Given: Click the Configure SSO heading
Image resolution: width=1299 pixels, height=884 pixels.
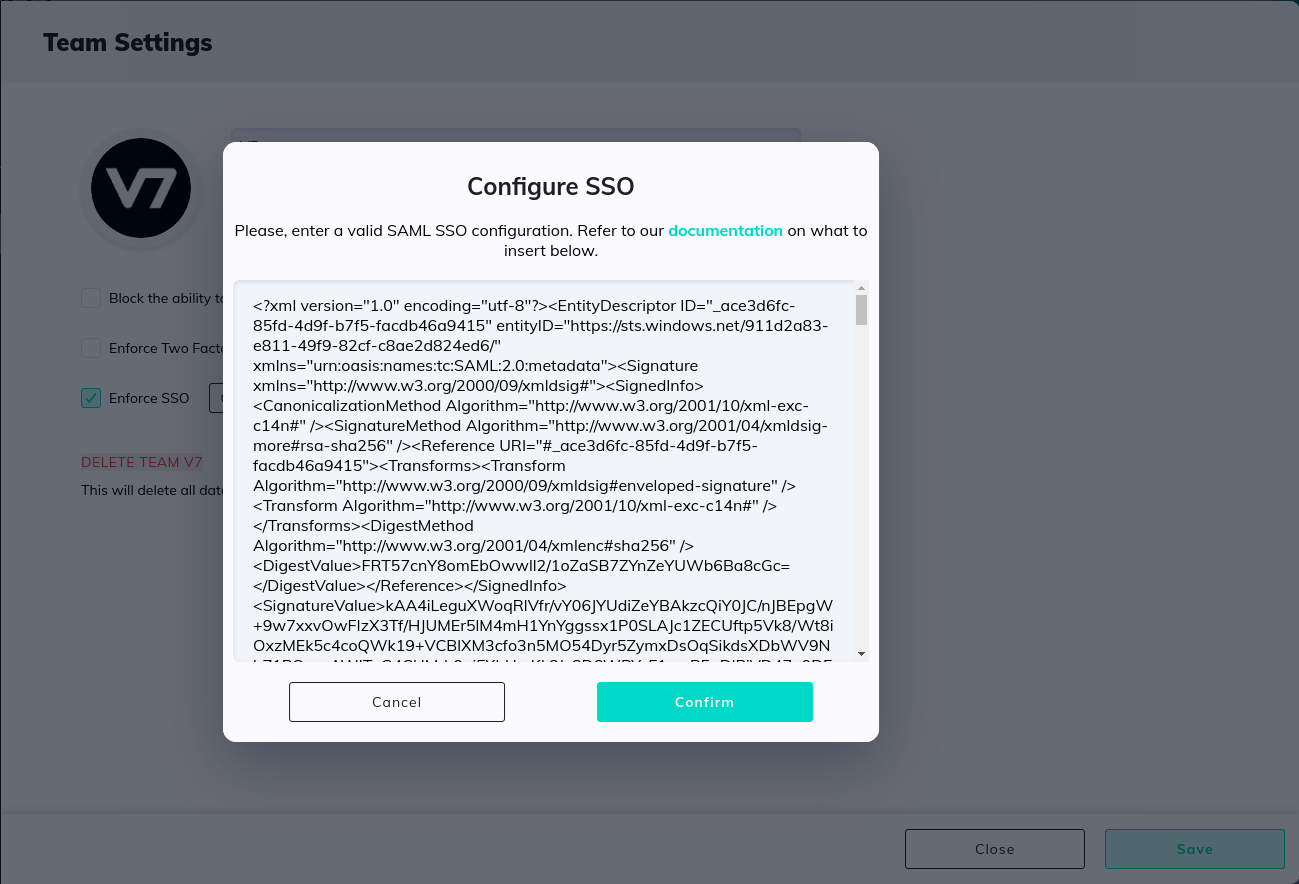Looking at the screenshot, I should pos(551,186).
